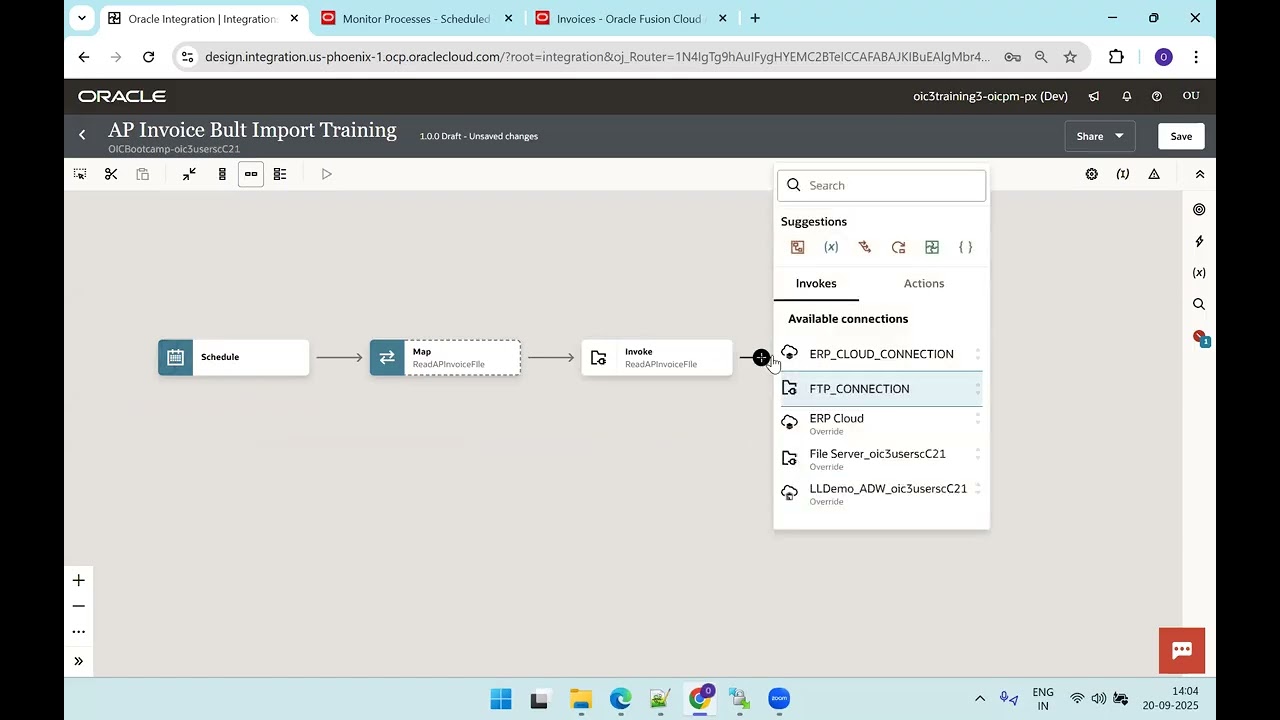
Task: Open the (I) identifiers toolbar icon
Action: [x=1123, y=174]
